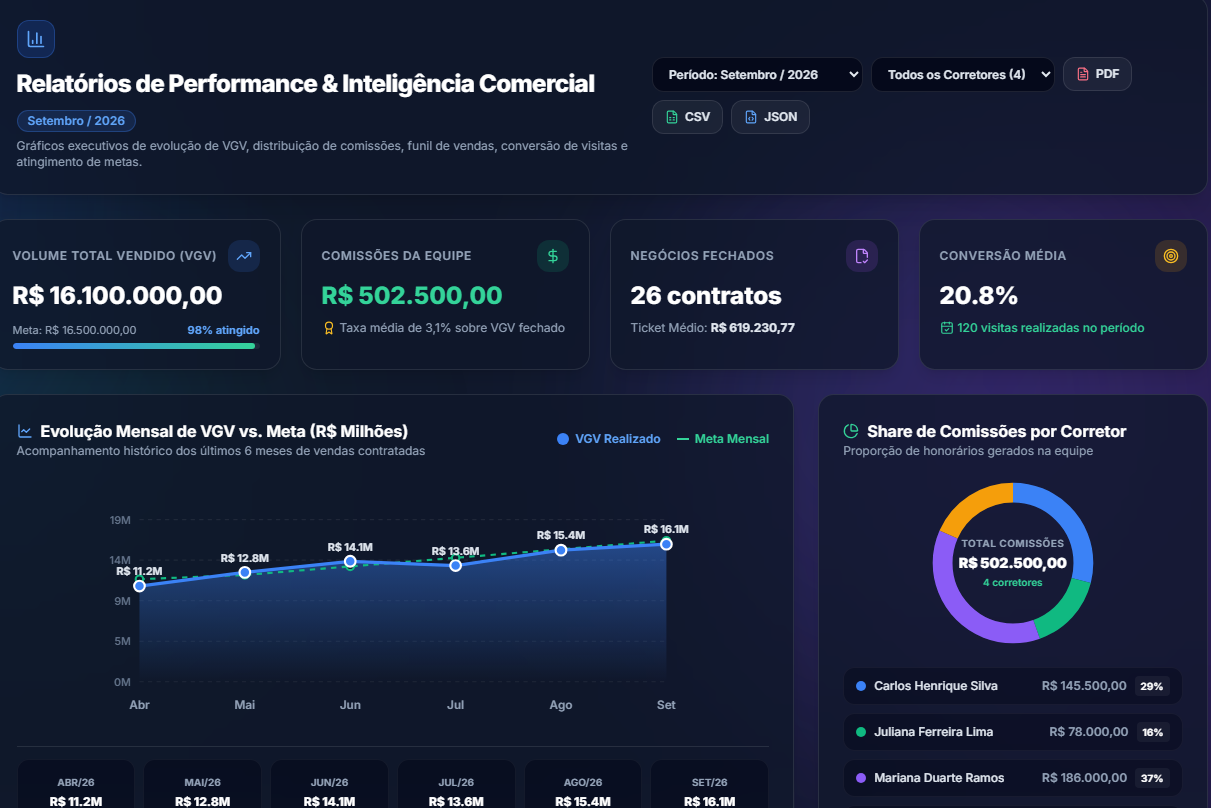Click the award ribbon icon by Taxa média
1211x808 pixels.
[328, 328]
